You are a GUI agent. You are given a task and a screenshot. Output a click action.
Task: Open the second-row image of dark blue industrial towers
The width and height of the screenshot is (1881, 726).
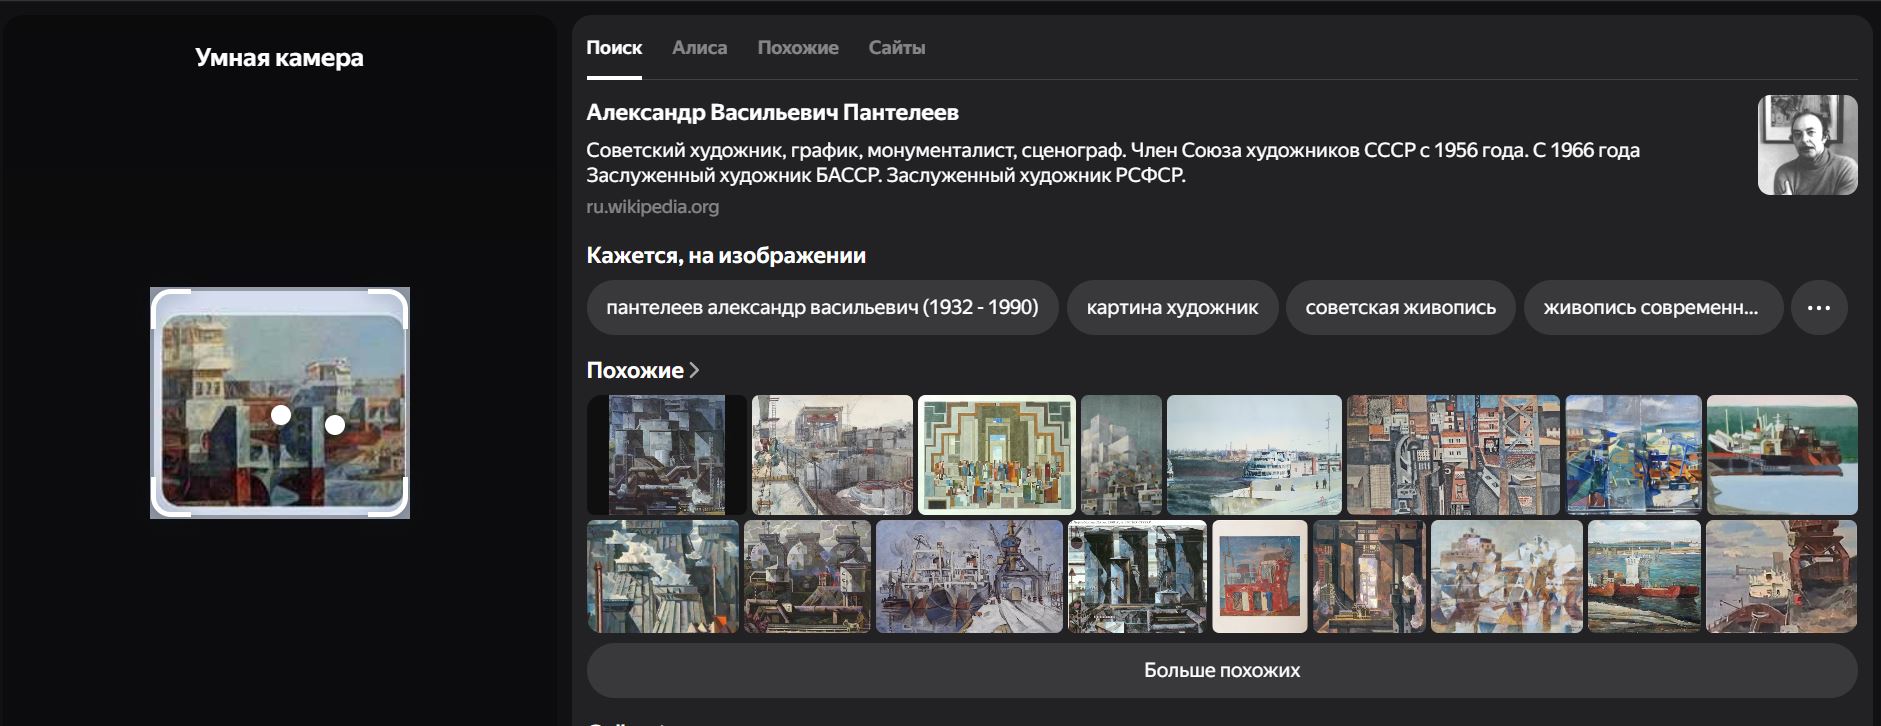pos(1137,576)
